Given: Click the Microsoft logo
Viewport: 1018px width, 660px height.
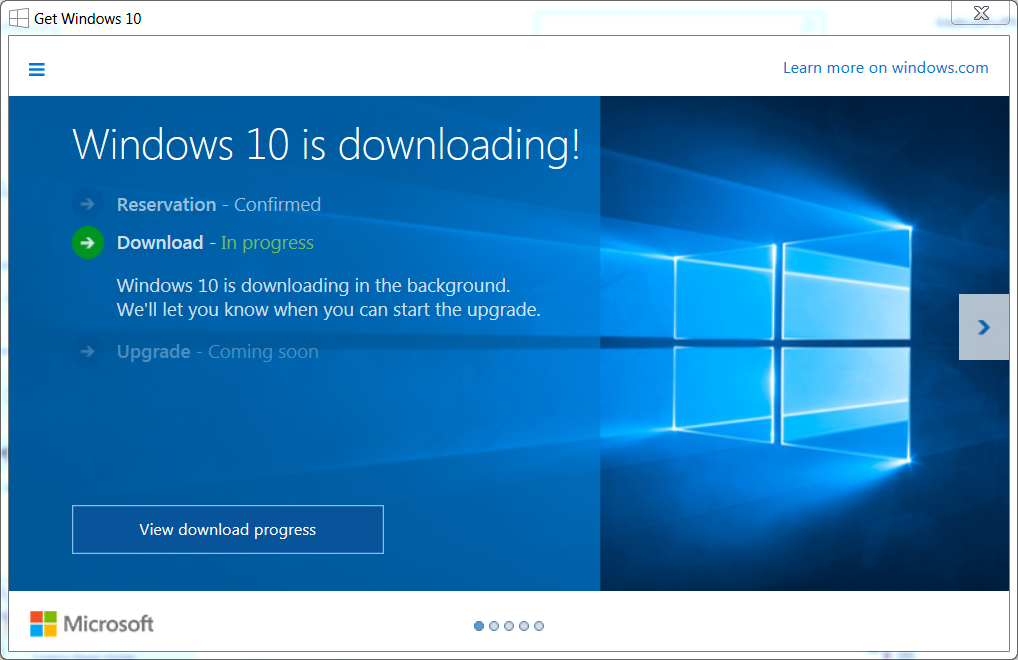Looking at the screenshot, I should 92,624.
